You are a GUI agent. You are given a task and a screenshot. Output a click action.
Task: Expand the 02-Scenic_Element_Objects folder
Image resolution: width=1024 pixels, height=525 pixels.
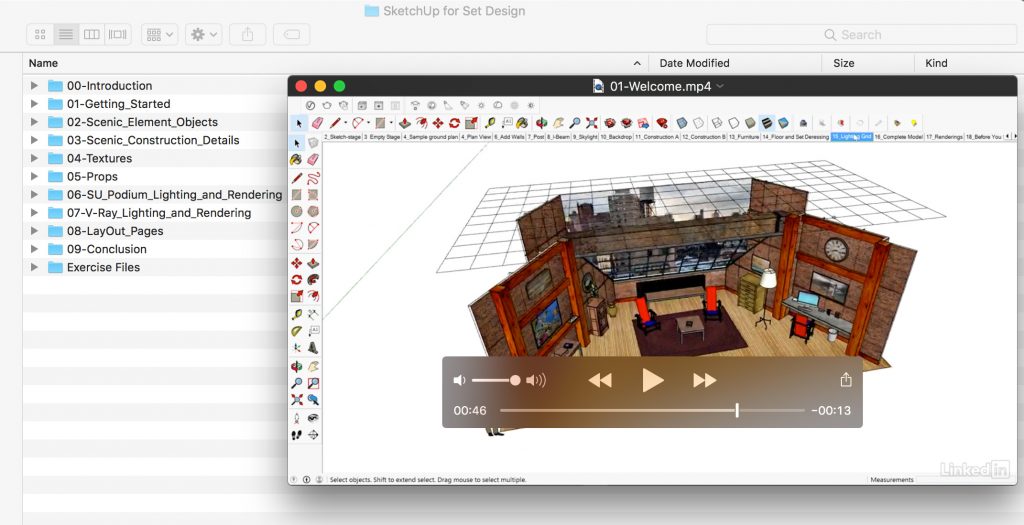pyautogui.click(x=34, y=122)
